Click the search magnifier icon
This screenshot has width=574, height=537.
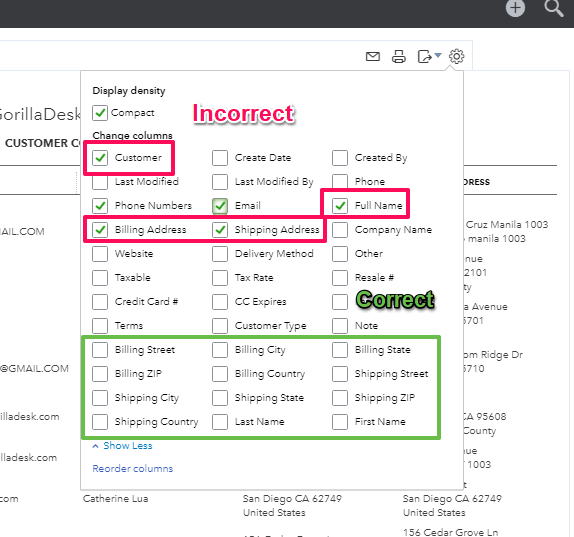click(553, 8)
